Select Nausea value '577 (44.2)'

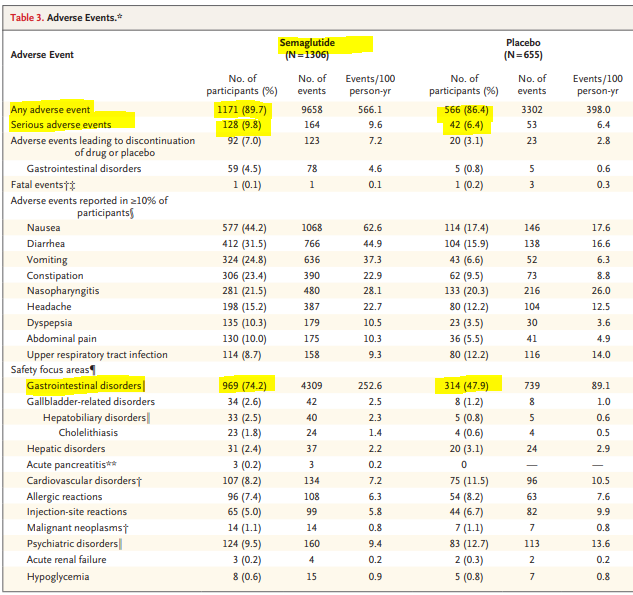[x=244, y=228]
